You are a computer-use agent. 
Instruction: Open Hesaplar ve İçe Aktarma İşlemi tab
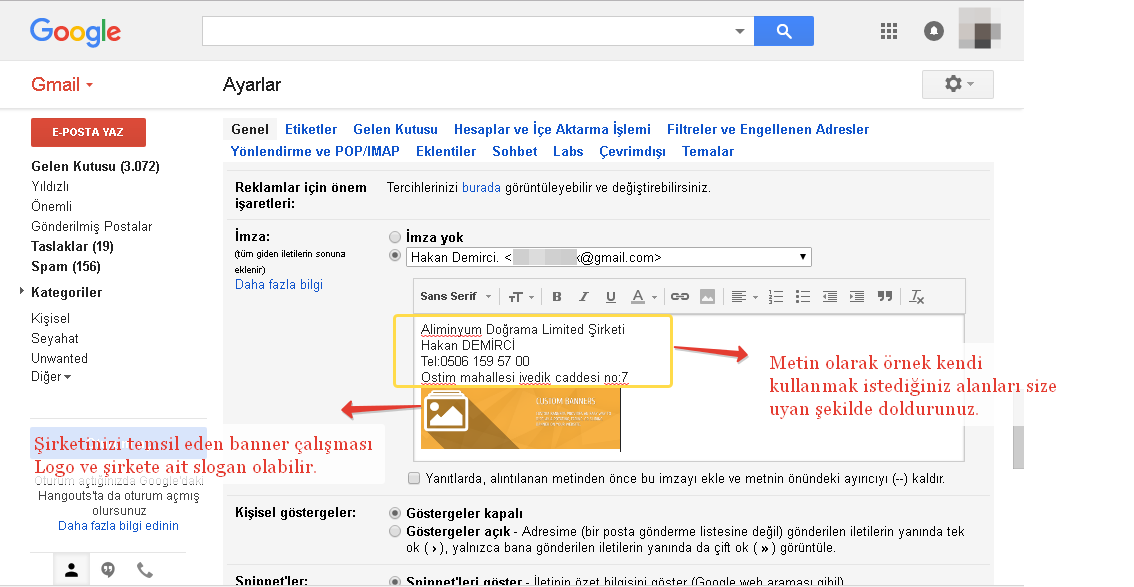pos(553,129)
